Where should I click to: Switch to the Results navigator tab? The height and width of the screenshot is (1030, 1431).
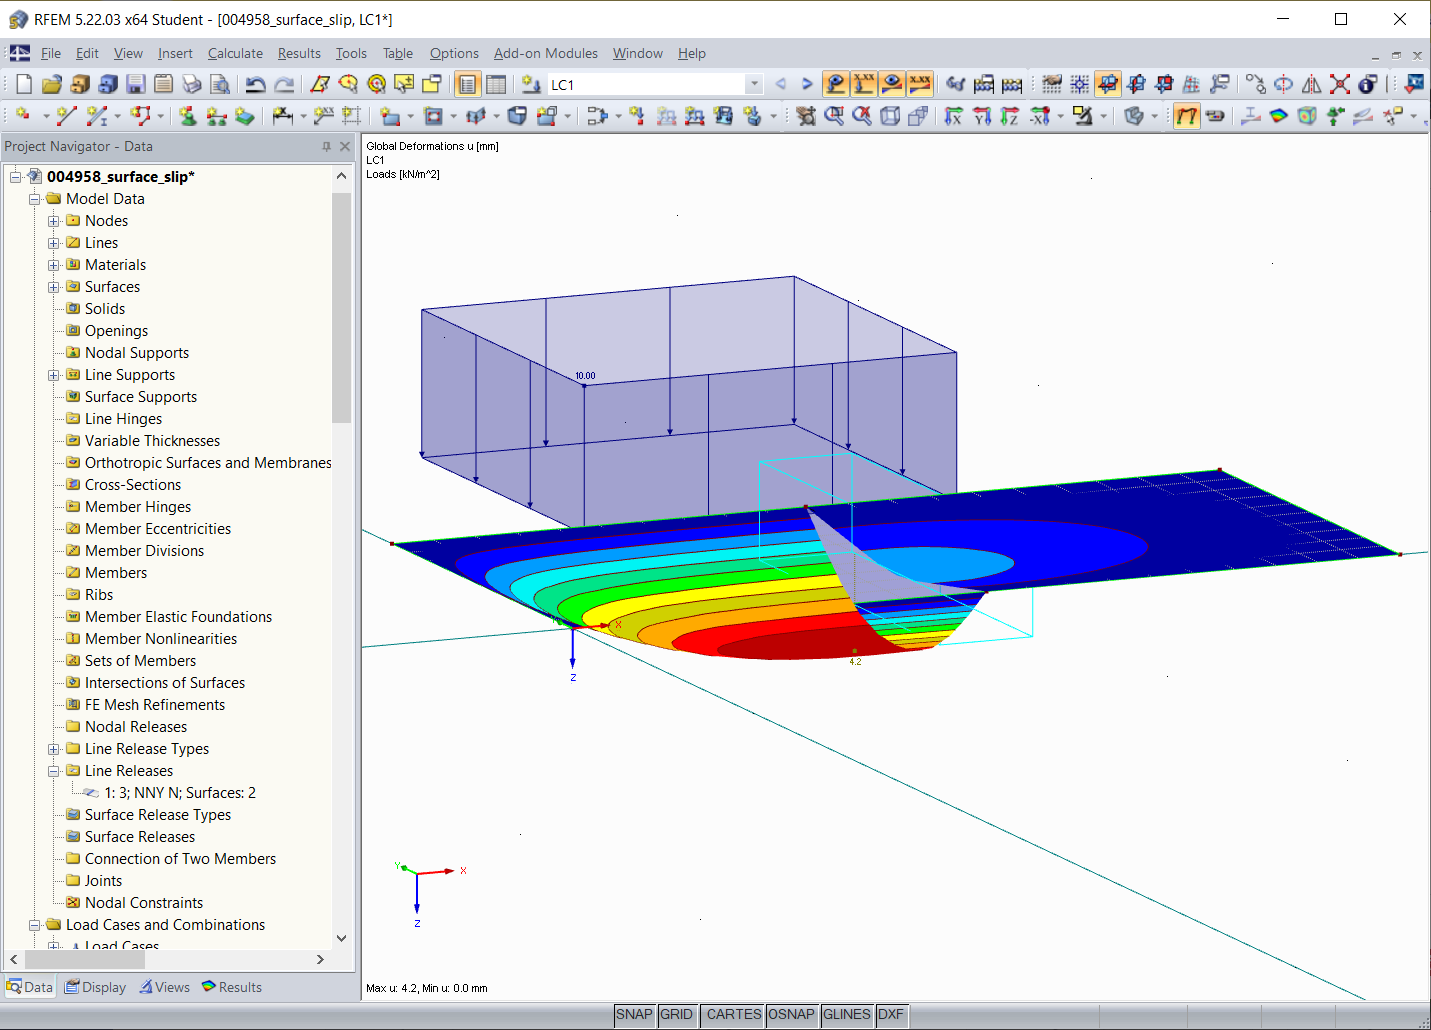click(x=231, y=987)
